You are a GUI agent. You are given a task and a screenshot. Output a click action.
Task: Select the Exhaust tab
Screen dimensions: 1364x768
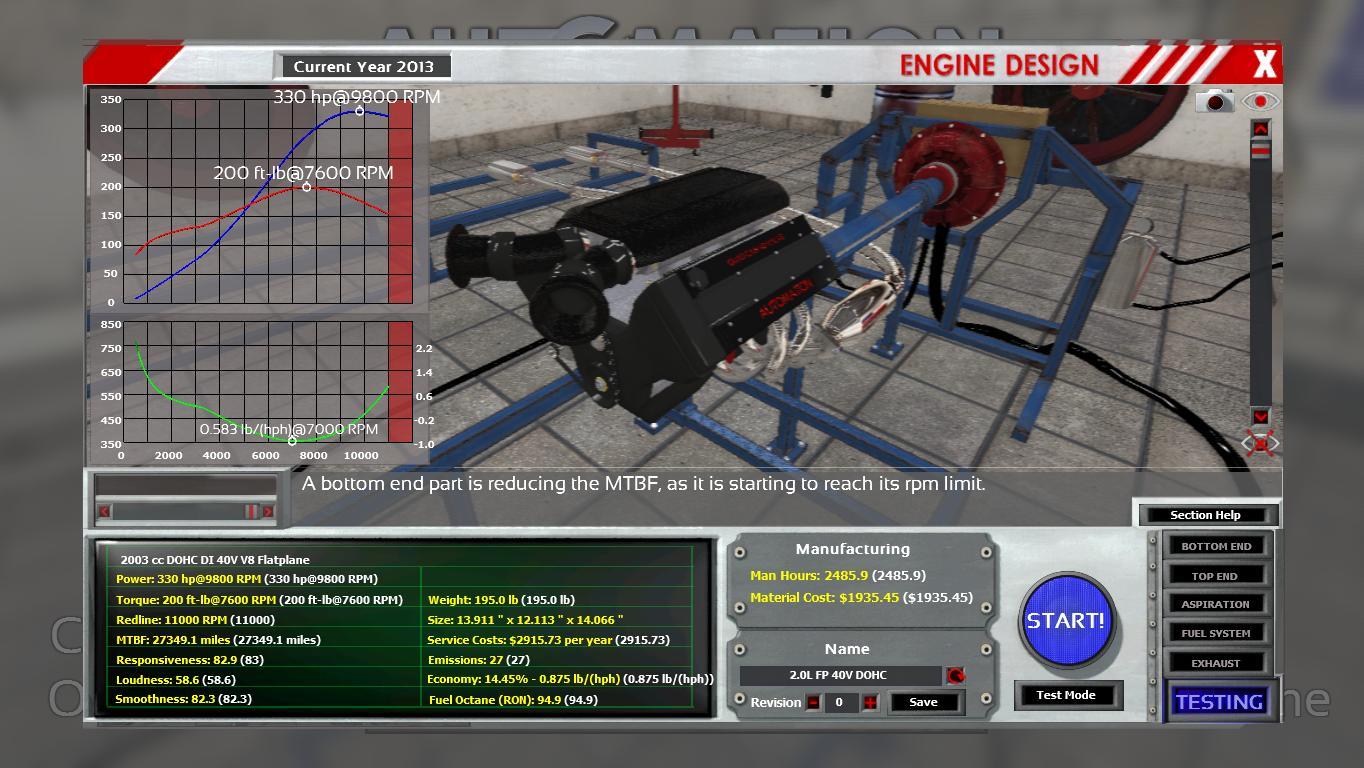[1215, 663]
